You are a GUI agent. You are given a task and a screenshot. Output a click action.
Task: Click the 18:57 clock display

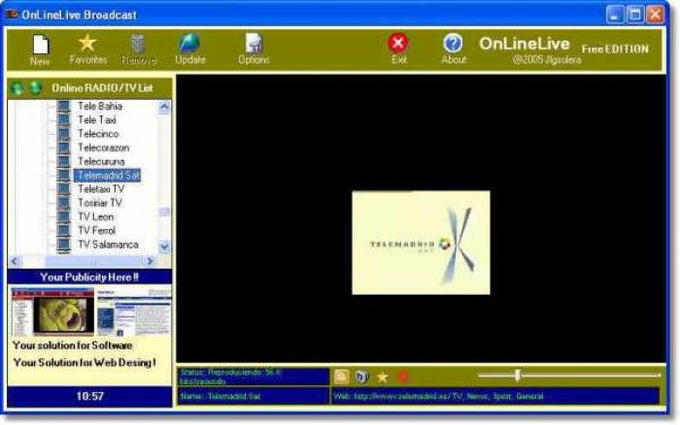coord(89,396)
